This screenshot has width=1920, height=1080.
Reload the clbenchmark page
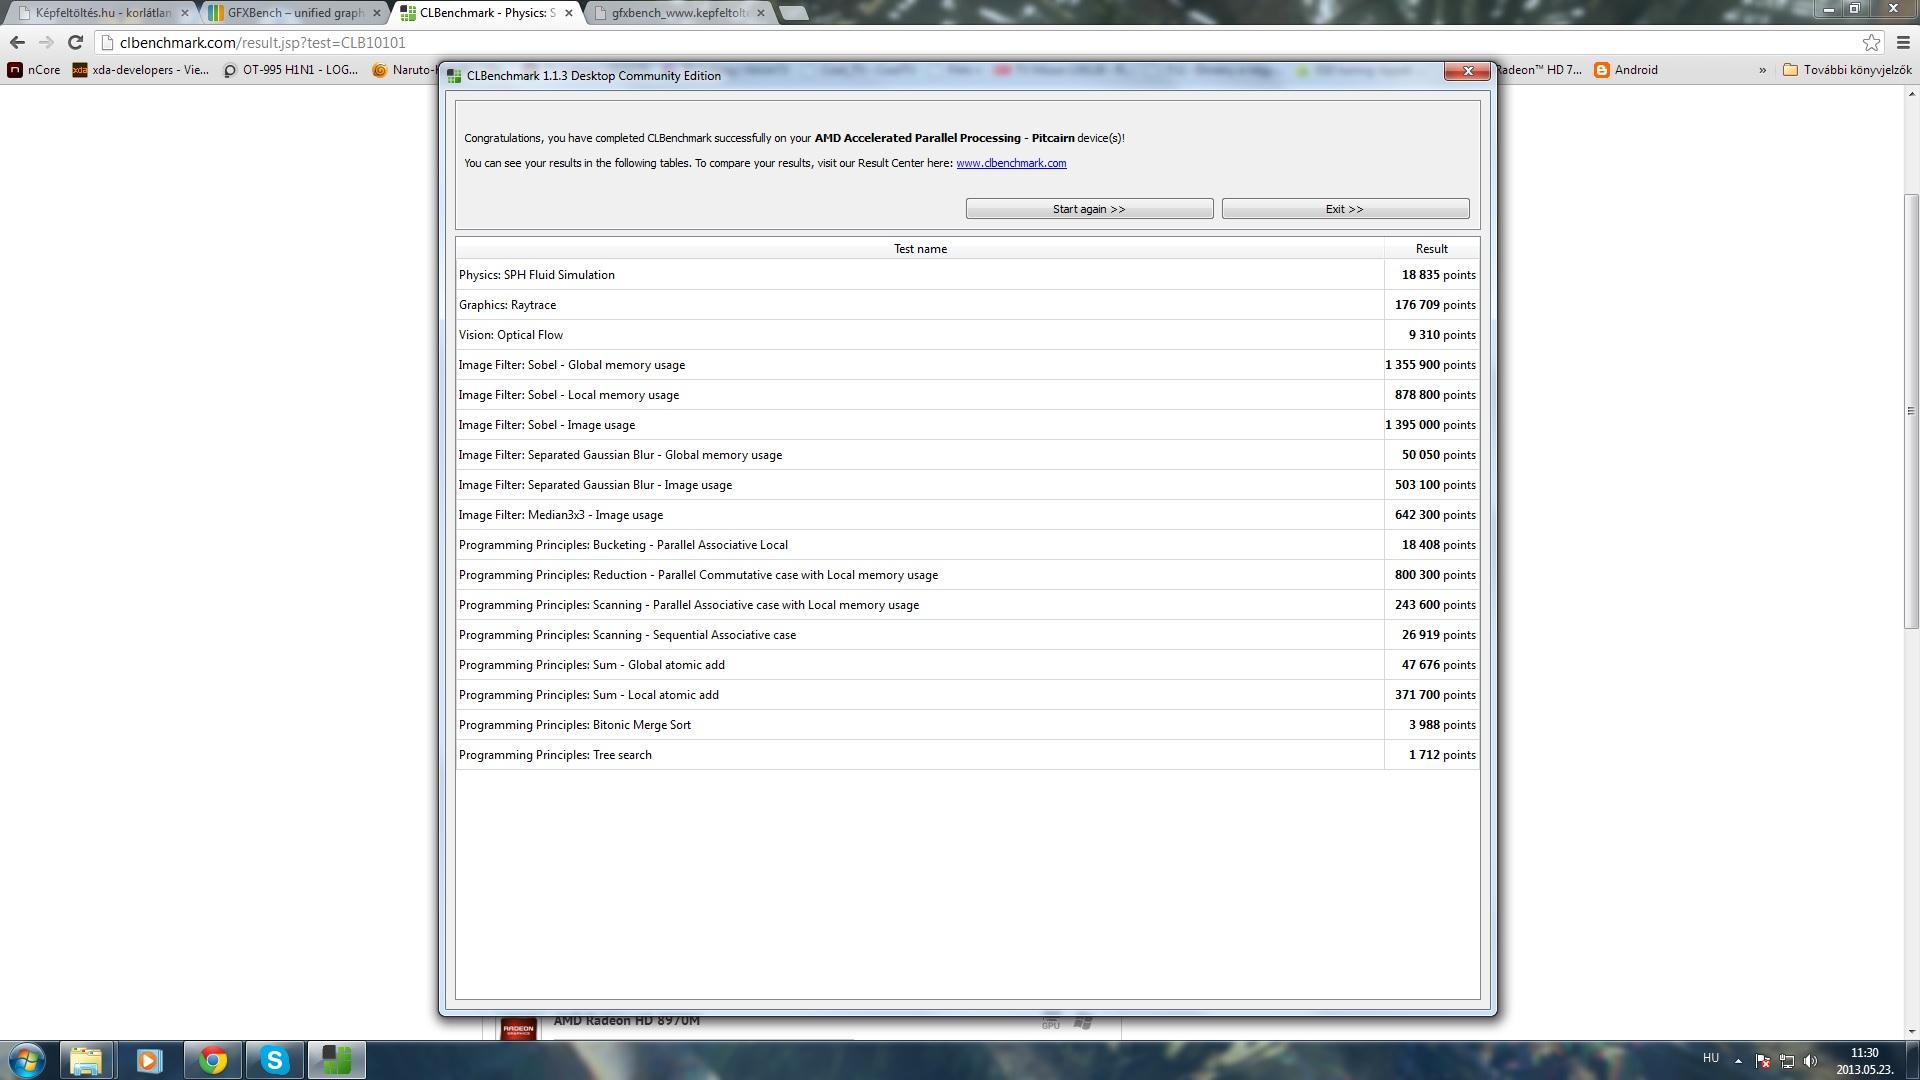click(x=75, y=42)
